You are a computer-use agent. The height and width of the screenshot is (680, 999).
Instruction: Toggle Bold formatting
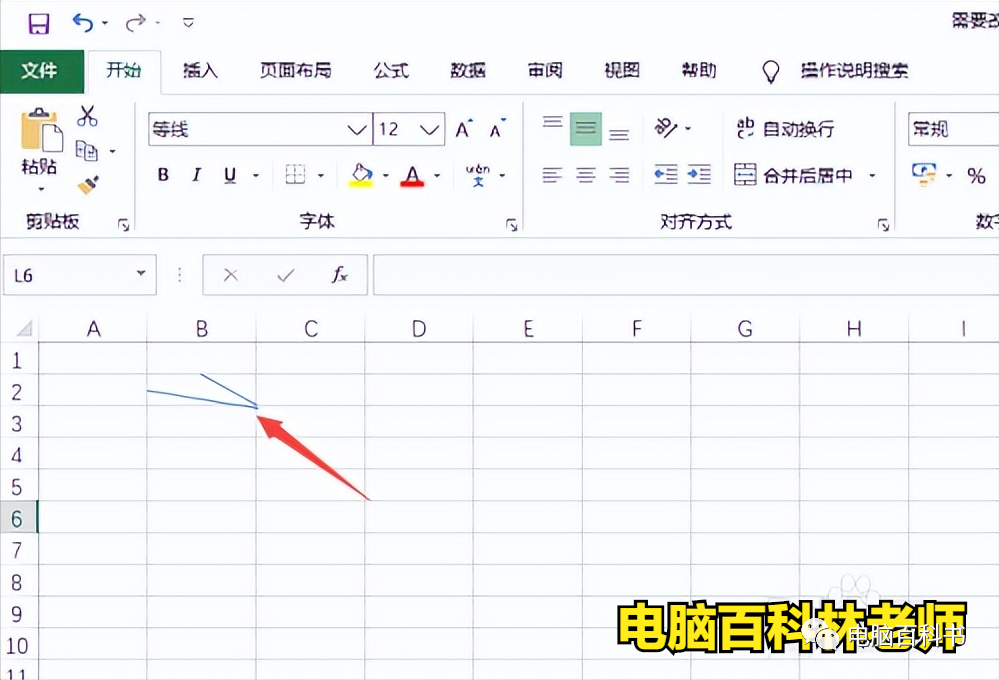pos(163,175)
